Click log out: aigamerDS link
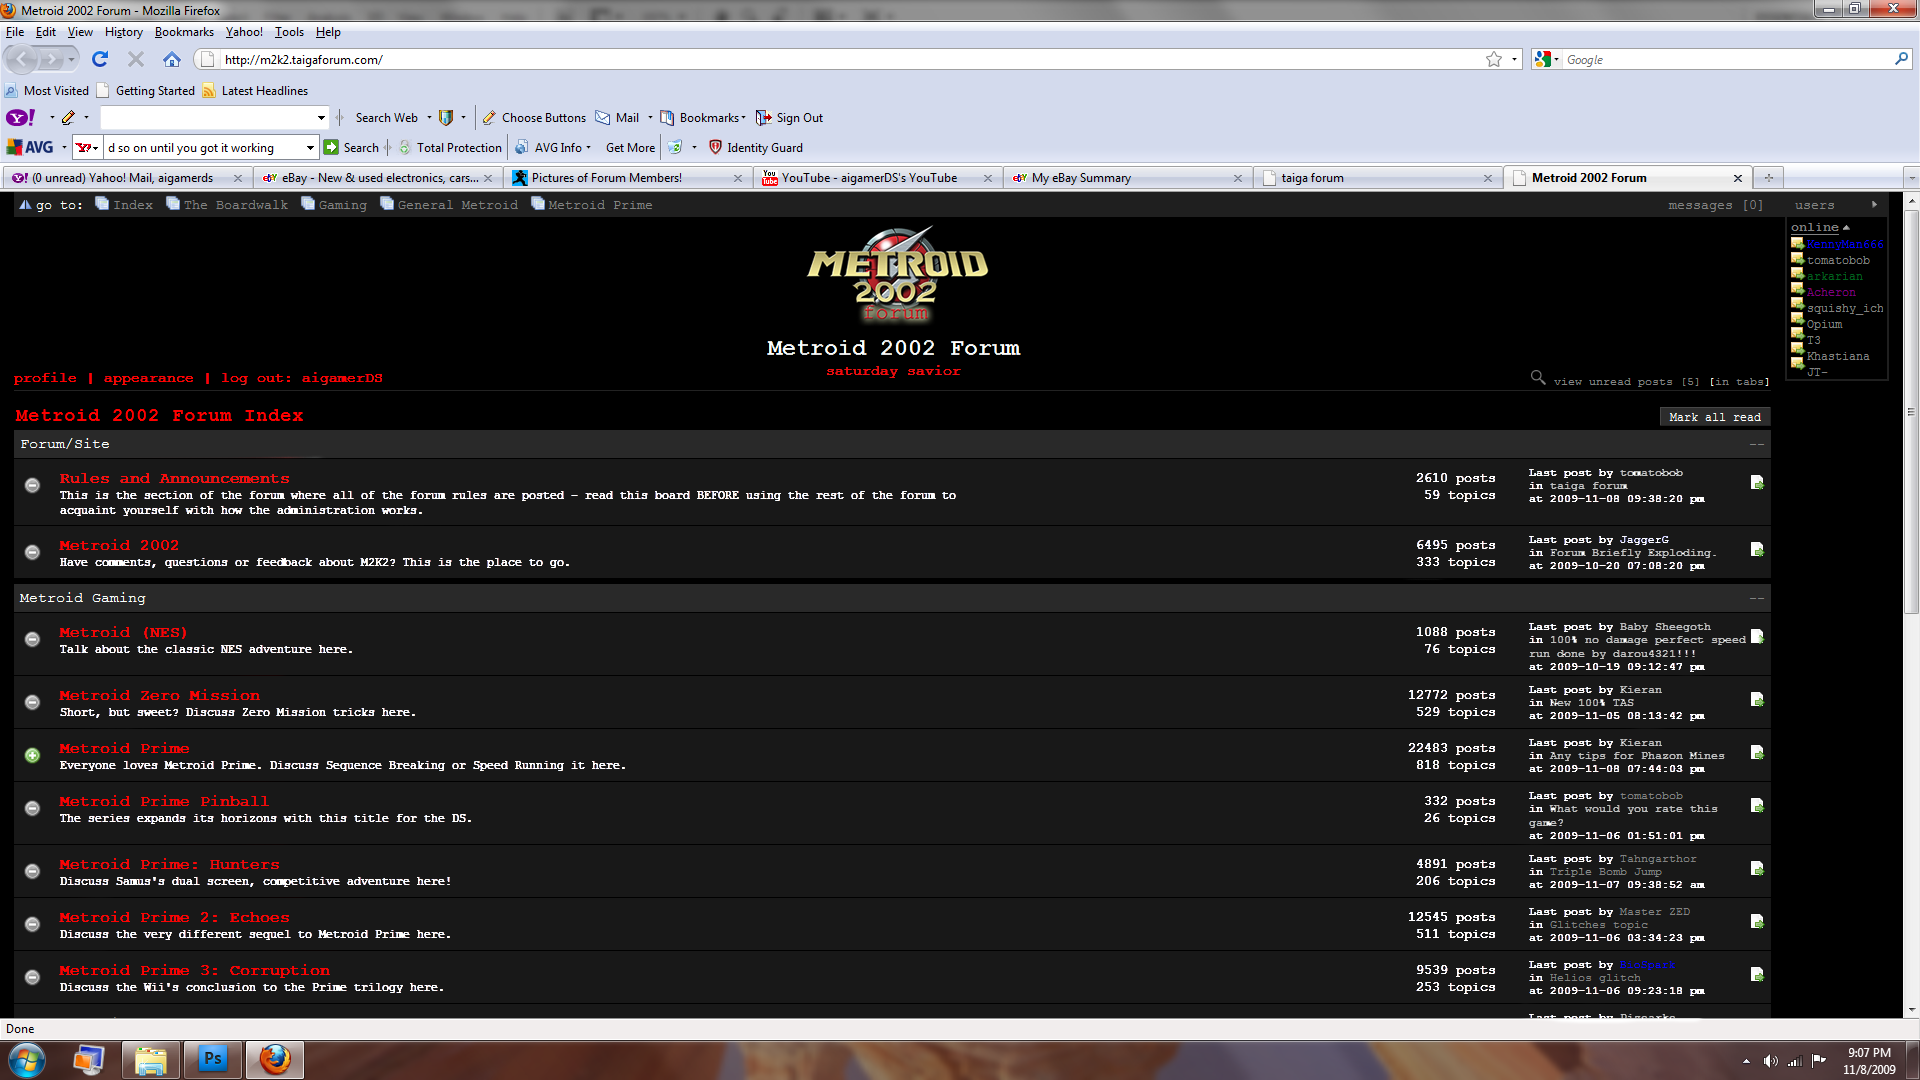Viewport: 1920px width, 1080px height. point(302,378)
